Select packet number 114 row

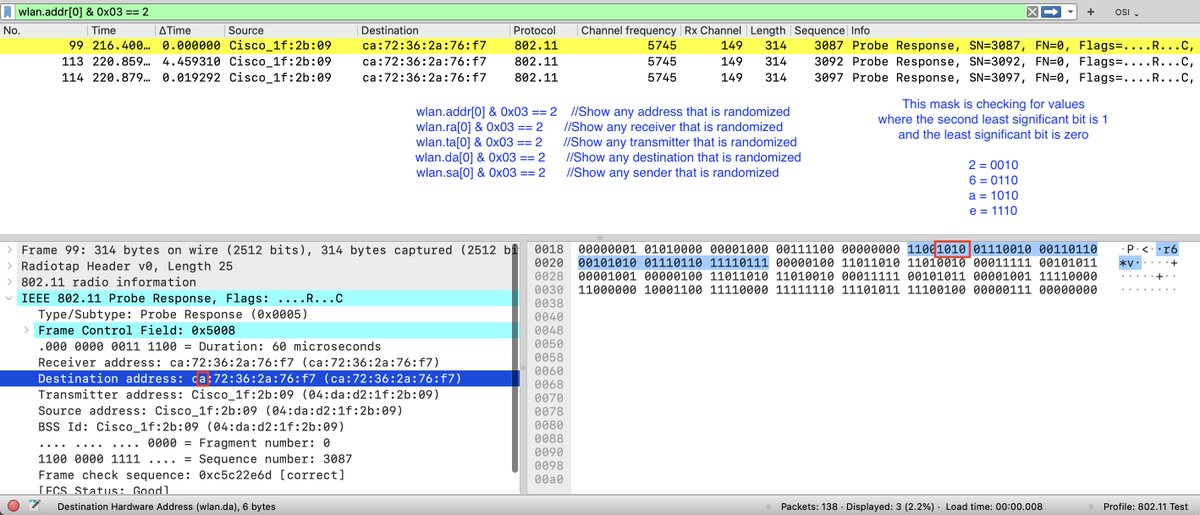point(600,77)
